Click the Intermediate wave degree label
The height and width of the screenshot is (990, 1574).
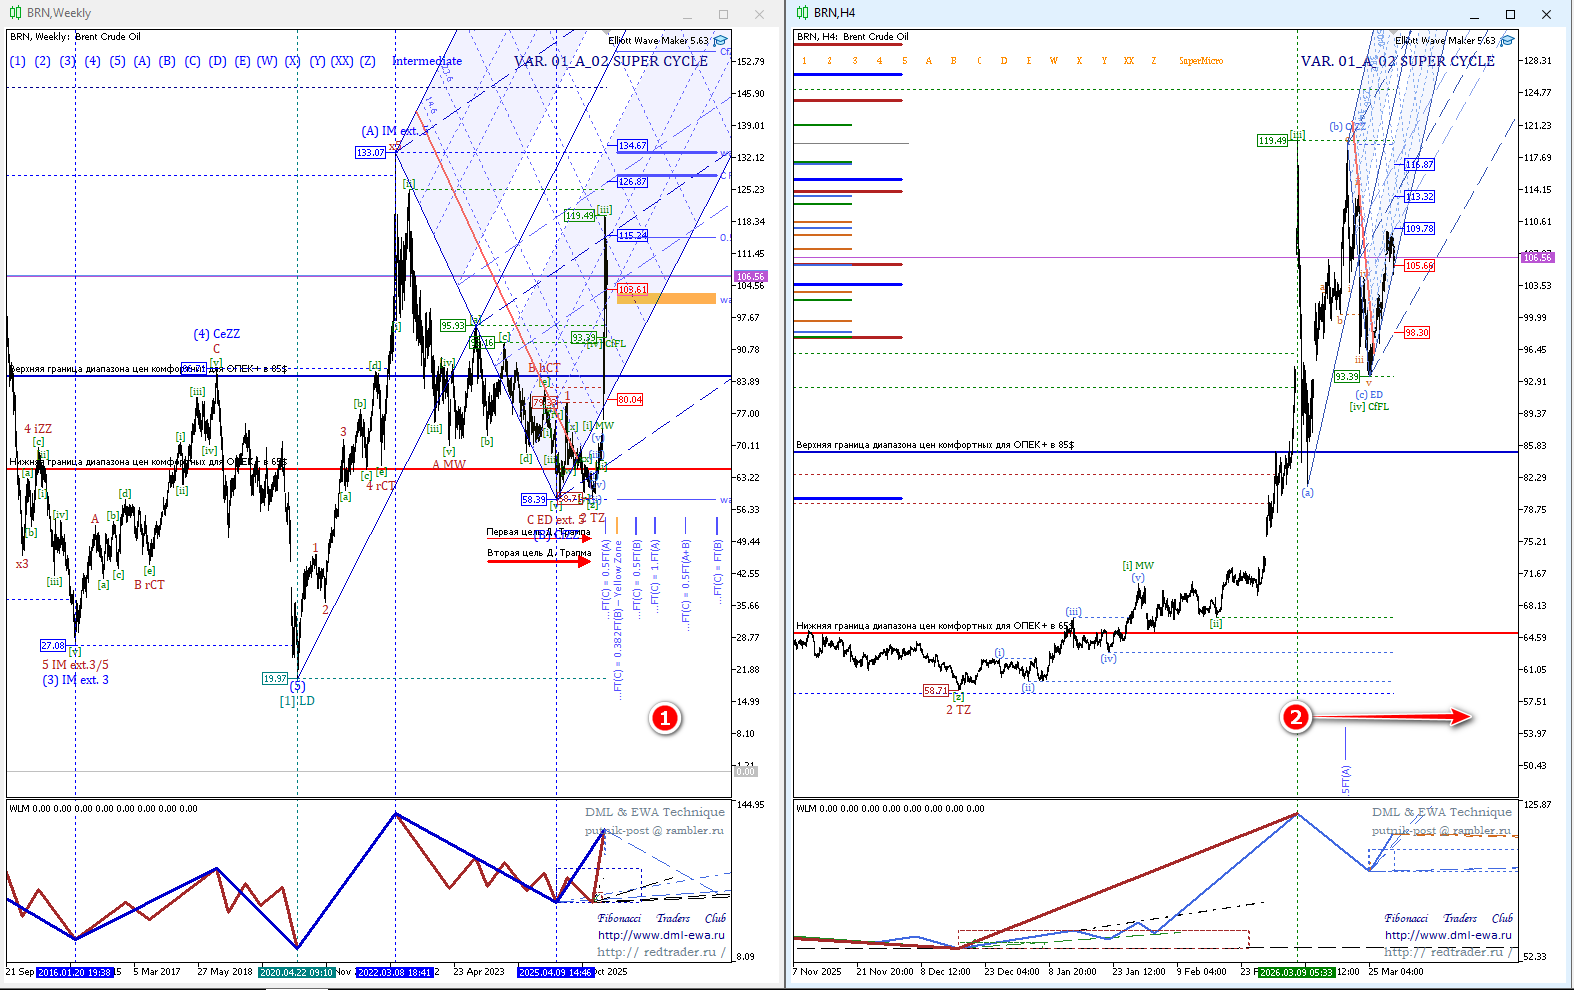click(x=427, y=61)
